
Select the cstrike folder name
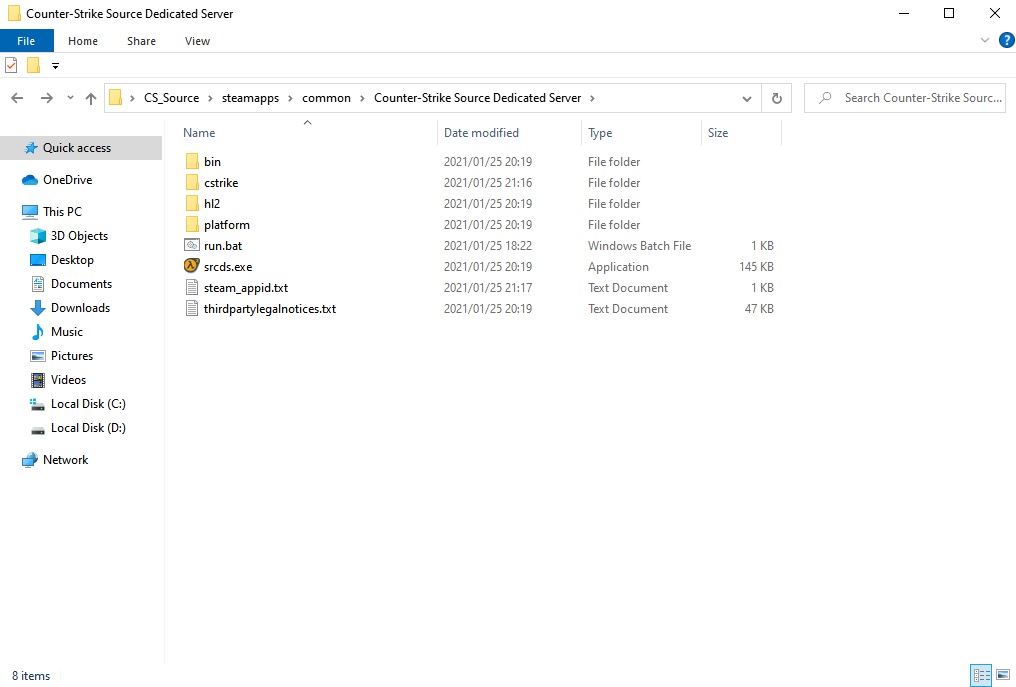click(x=221, y=183)
